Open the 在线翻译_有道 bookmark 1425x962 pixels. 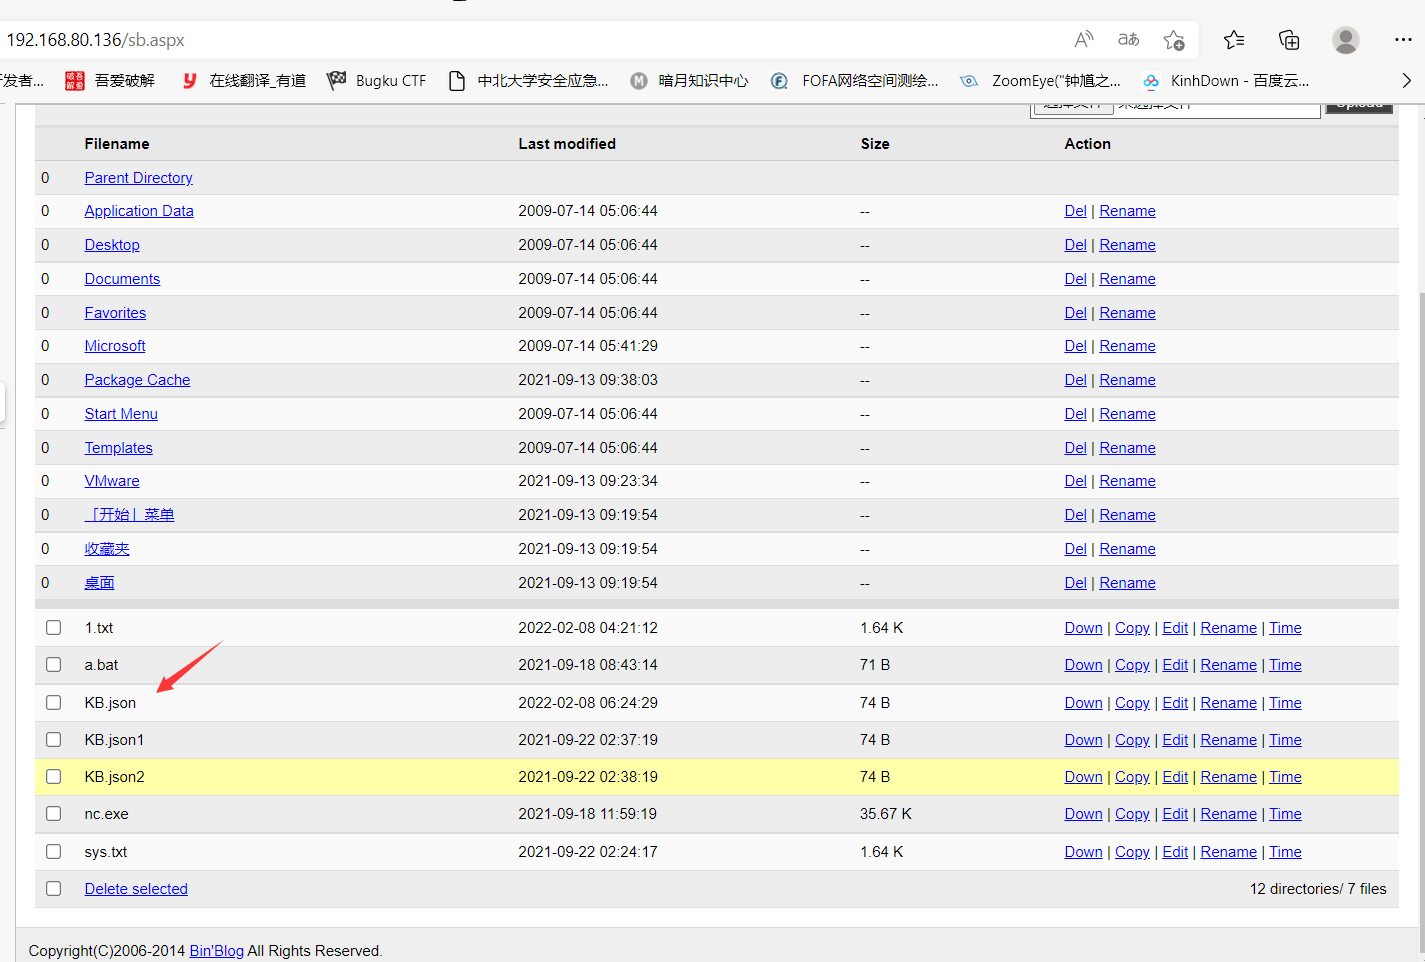243,81
